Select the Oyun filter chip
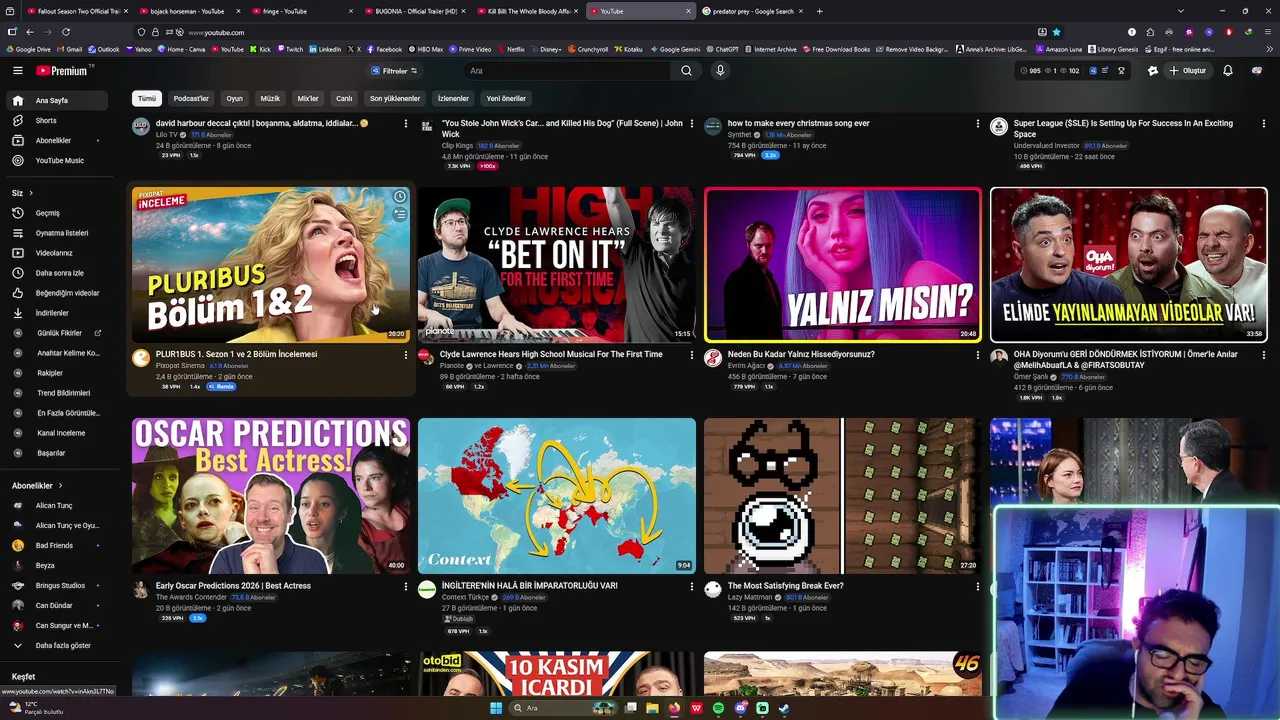This screenshot has height=720, width=1280. tap(235, 99)
